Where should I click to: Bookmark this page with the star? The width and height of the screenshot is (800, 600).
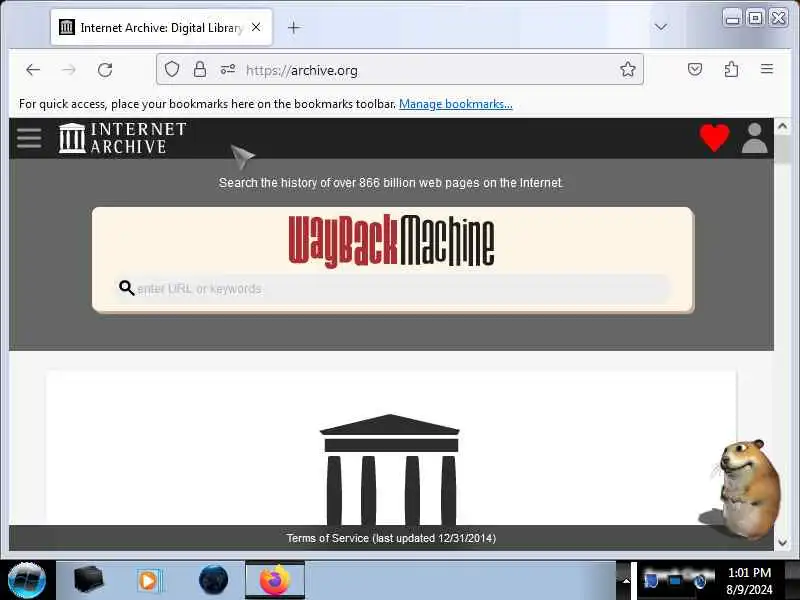click(628, 69)
